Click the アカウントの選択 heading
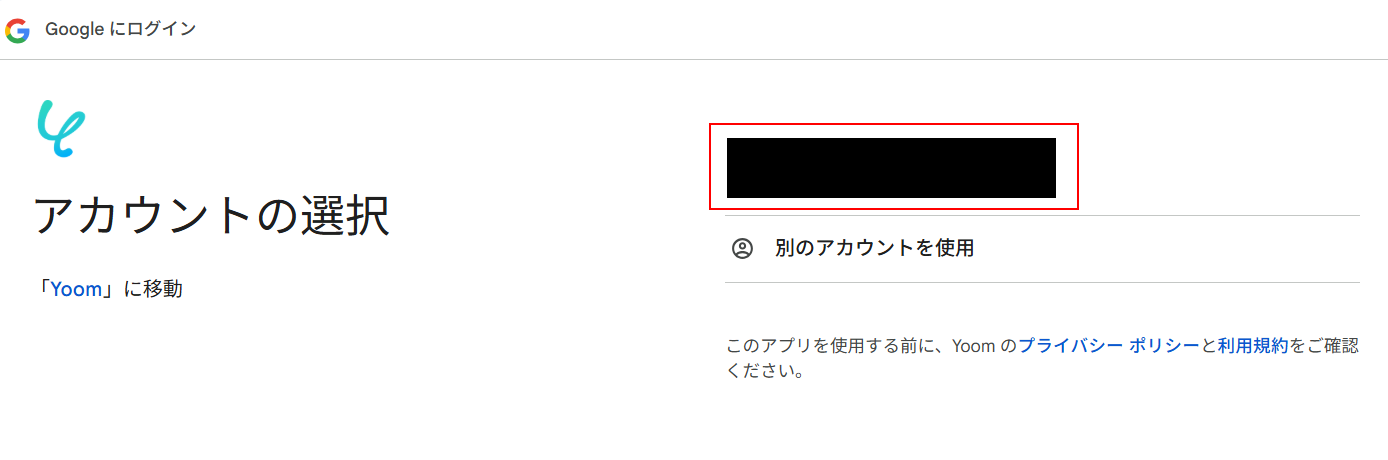The height and width of the screenshot is (460, 1388). tap(212, 216)
